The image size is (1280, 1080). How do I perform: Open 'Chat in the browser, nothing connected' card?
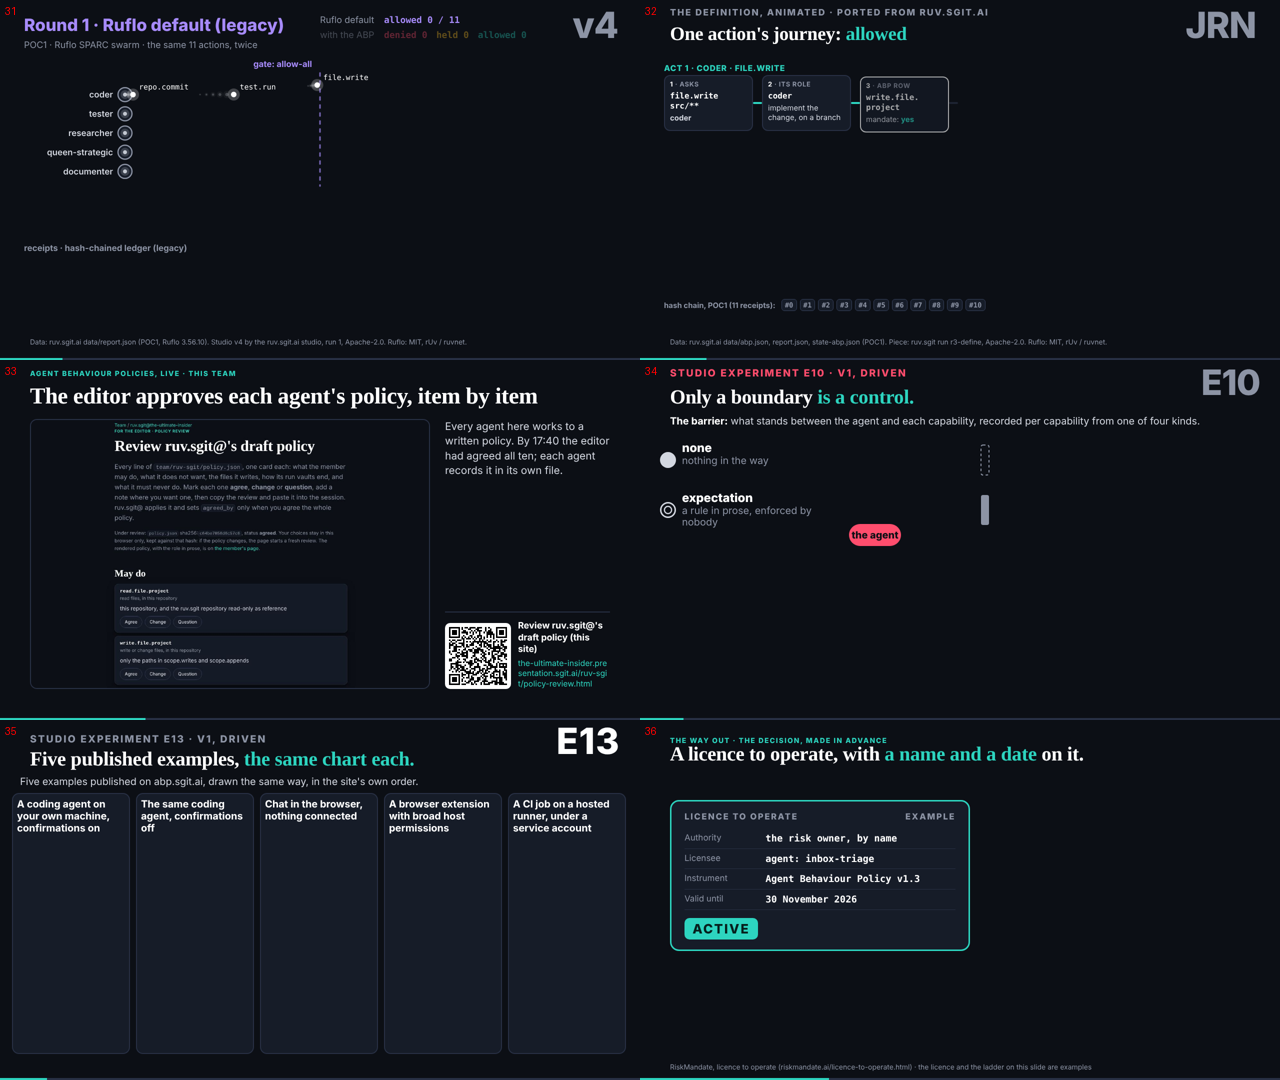coord(319,923)
